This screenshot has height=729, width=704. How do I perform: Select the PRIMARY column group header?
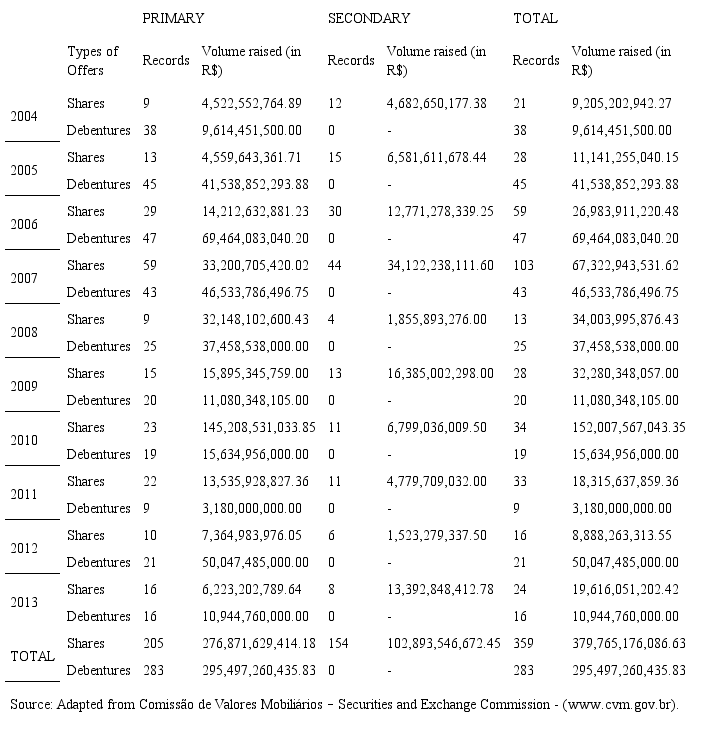click(x=173, y=18)
